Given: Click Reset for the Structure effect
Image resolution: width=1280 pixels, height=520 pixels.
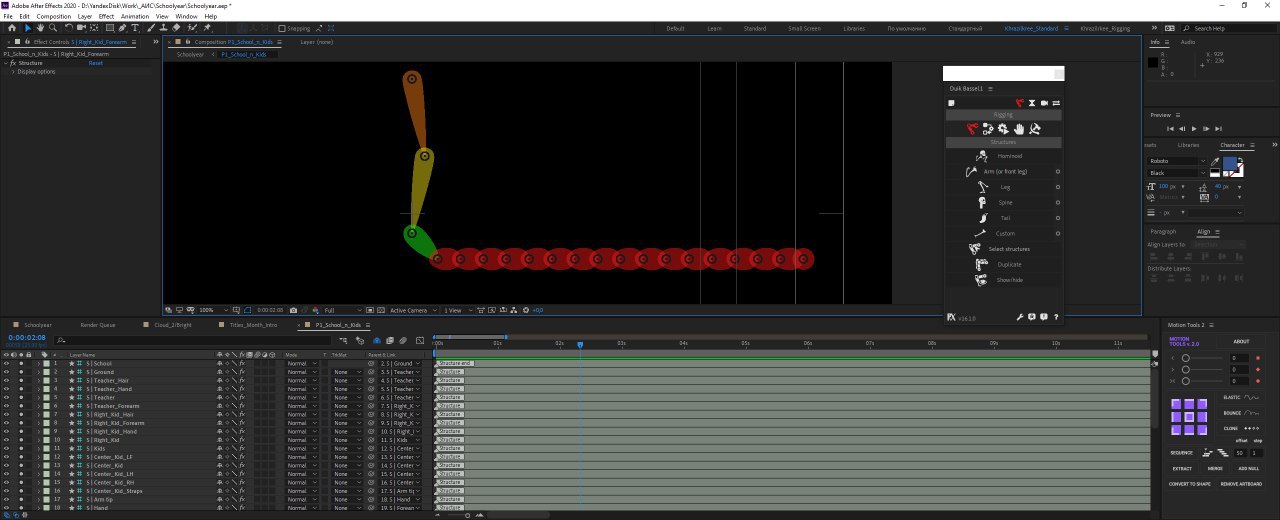Looking at the screenshot, I should [x=96, y=63].
